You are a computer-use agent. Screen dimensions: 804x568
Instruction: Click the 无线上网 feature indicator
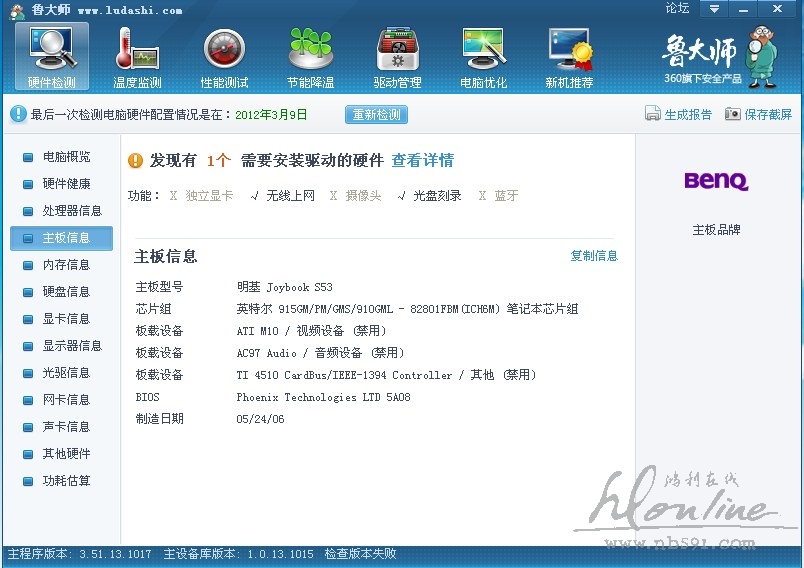coord(283,195)
